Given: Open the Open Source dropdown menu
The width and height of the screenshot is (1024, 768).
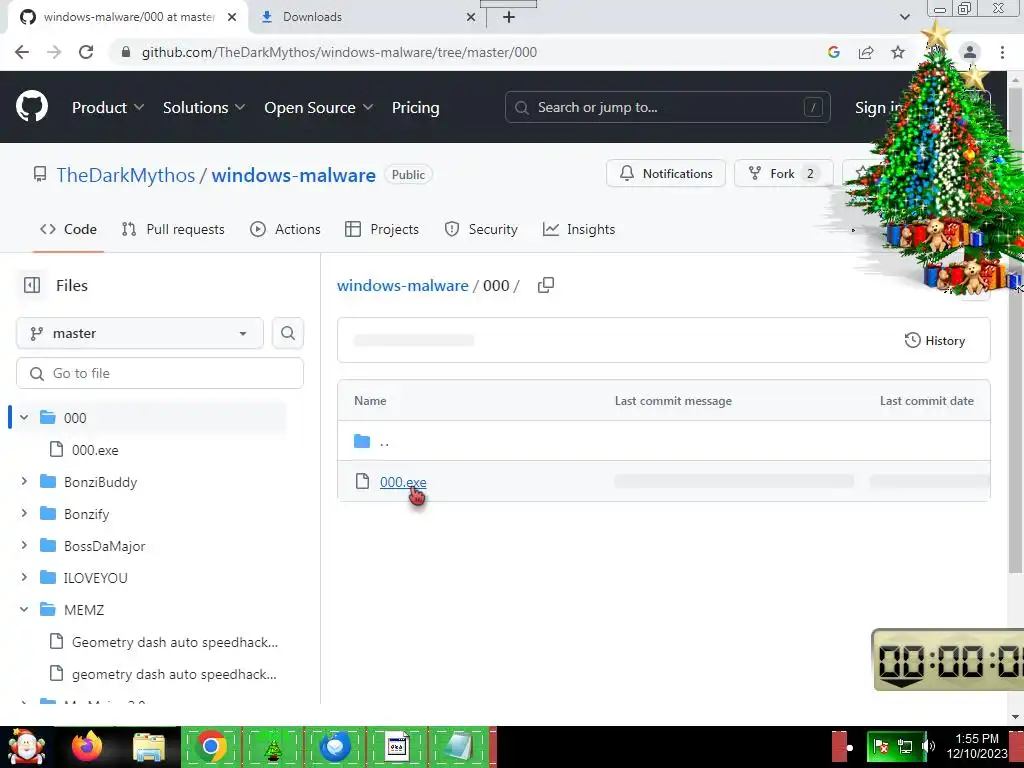Looking at the screenshot, I should tap(319, 107).
